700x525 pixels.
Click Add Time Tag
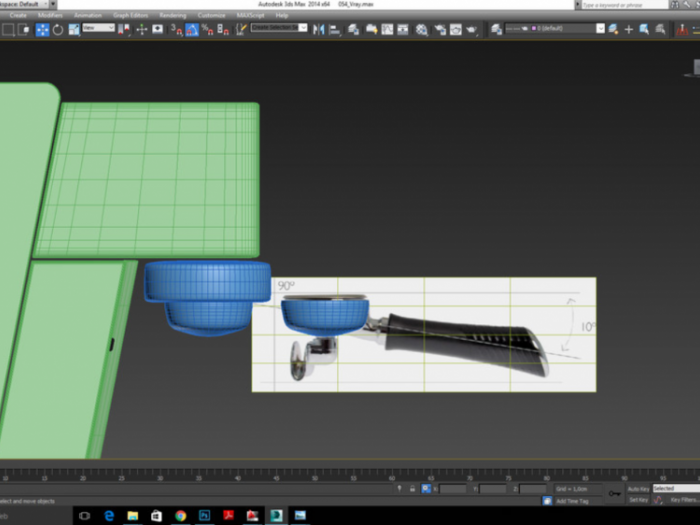572,501
